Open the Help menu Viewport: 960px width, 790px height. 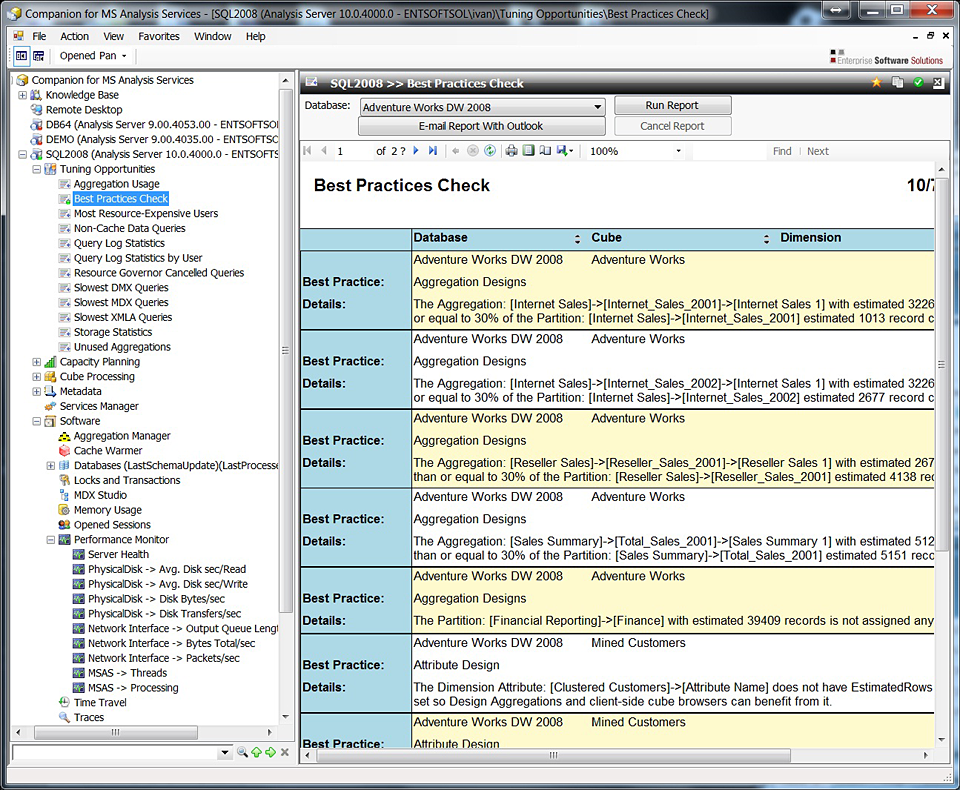coord(255,37)
